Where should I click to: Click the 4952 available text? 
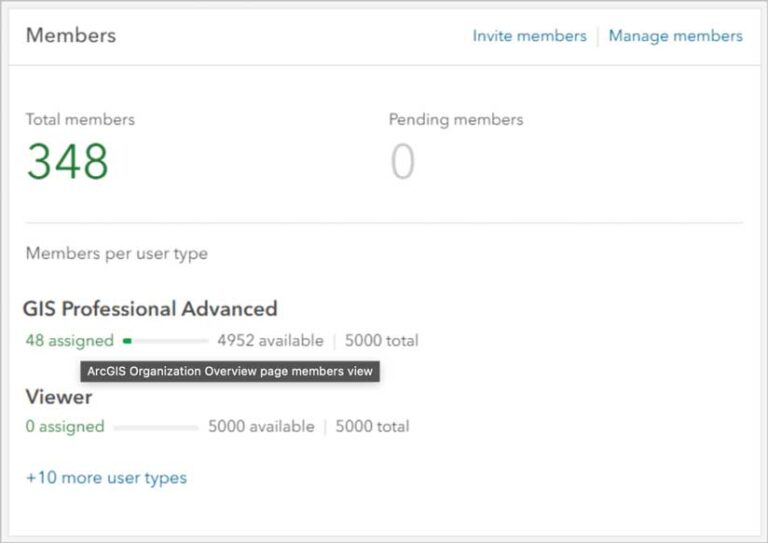point(270,341)
